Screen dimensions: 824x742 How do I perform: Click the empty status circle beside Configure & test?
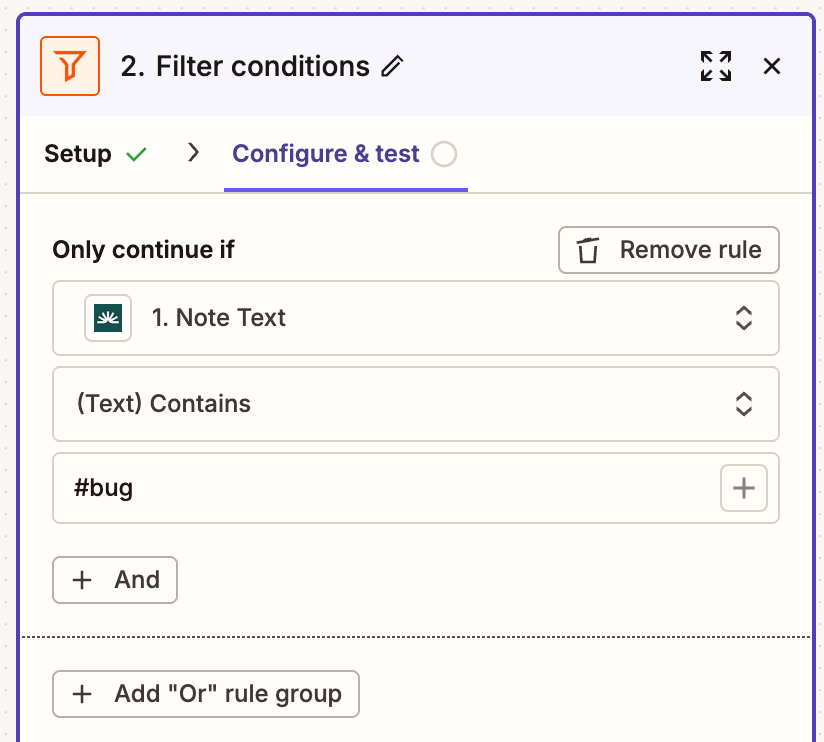coord(443,154)
